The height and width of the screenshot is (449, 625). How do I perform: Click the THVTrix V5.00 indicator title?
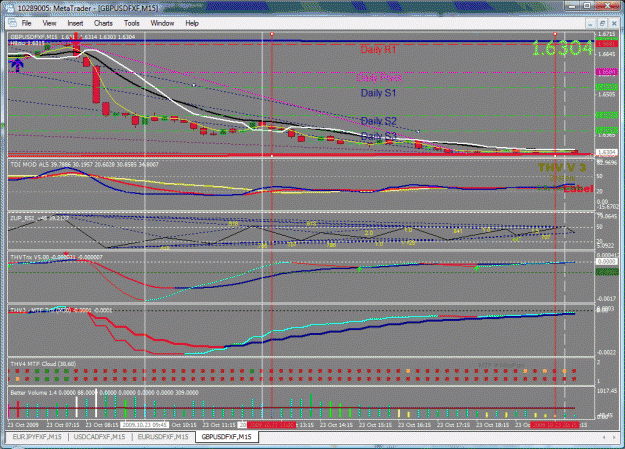(56, 257)
